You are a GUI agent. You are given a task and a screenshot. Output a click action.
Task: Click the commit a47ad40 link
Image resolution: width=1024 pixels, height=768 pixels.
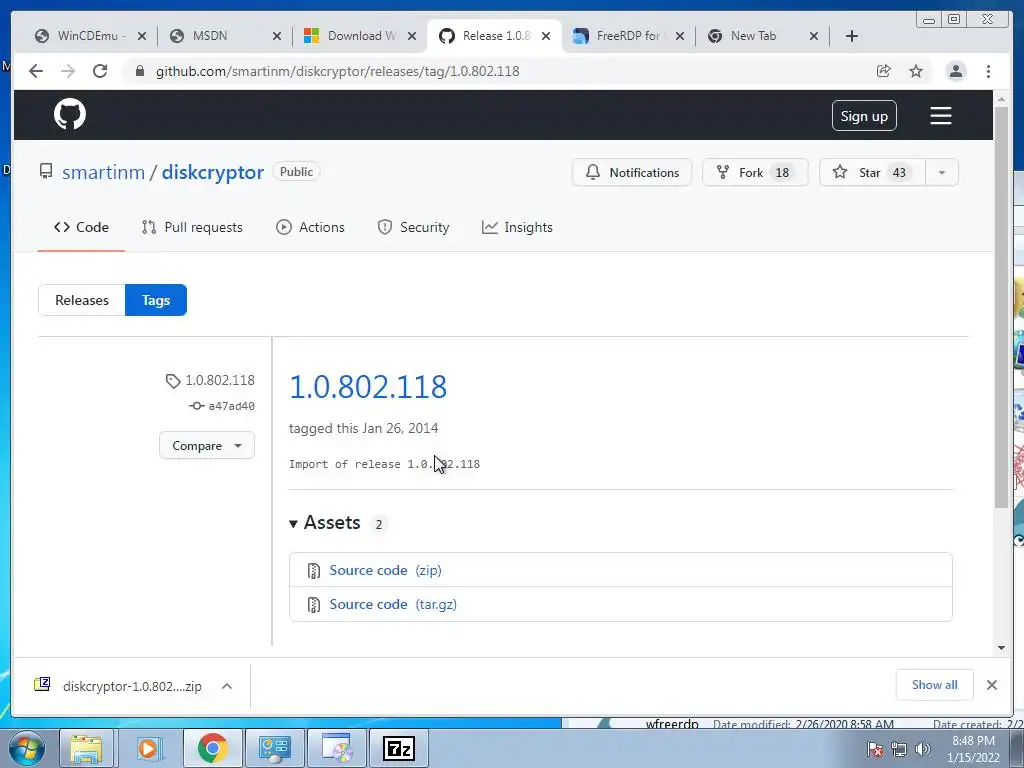coord(222,406)
